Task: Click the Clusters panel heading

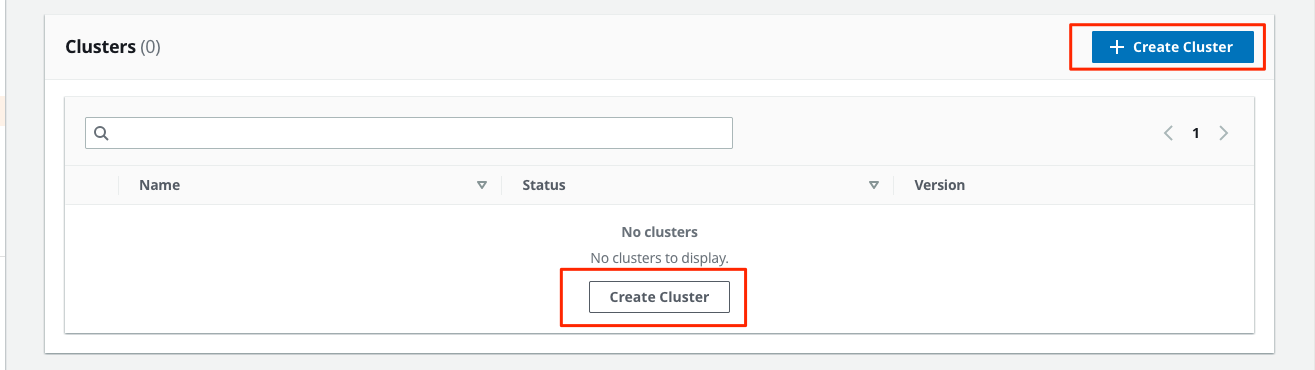Action: click(100, 47)
